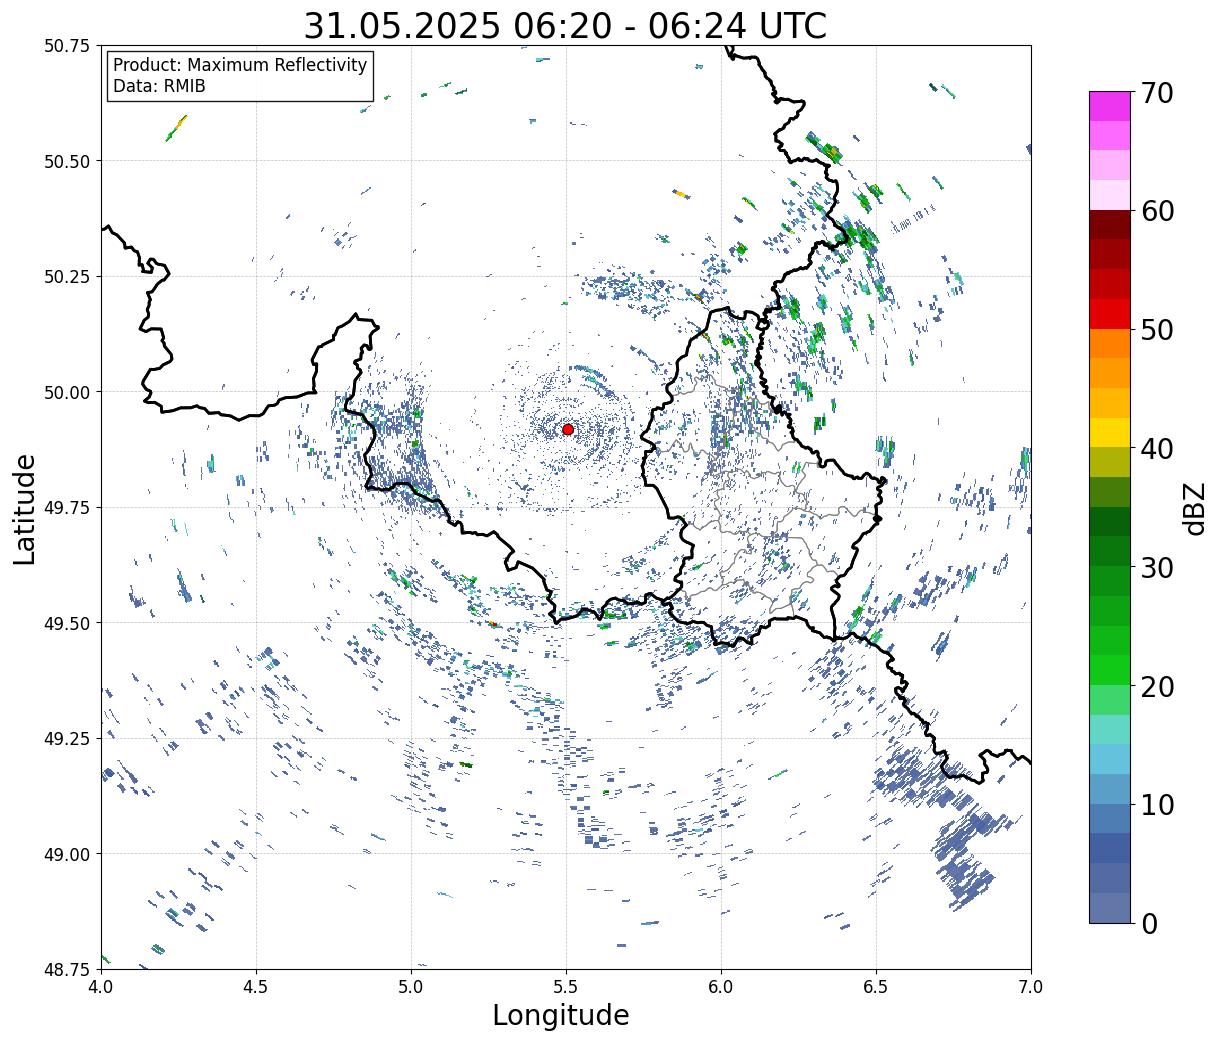Viewport: 1219px width, 1040px height.
Task: Click the colorbar tick value 0
Action: [x=1149, y=924]
